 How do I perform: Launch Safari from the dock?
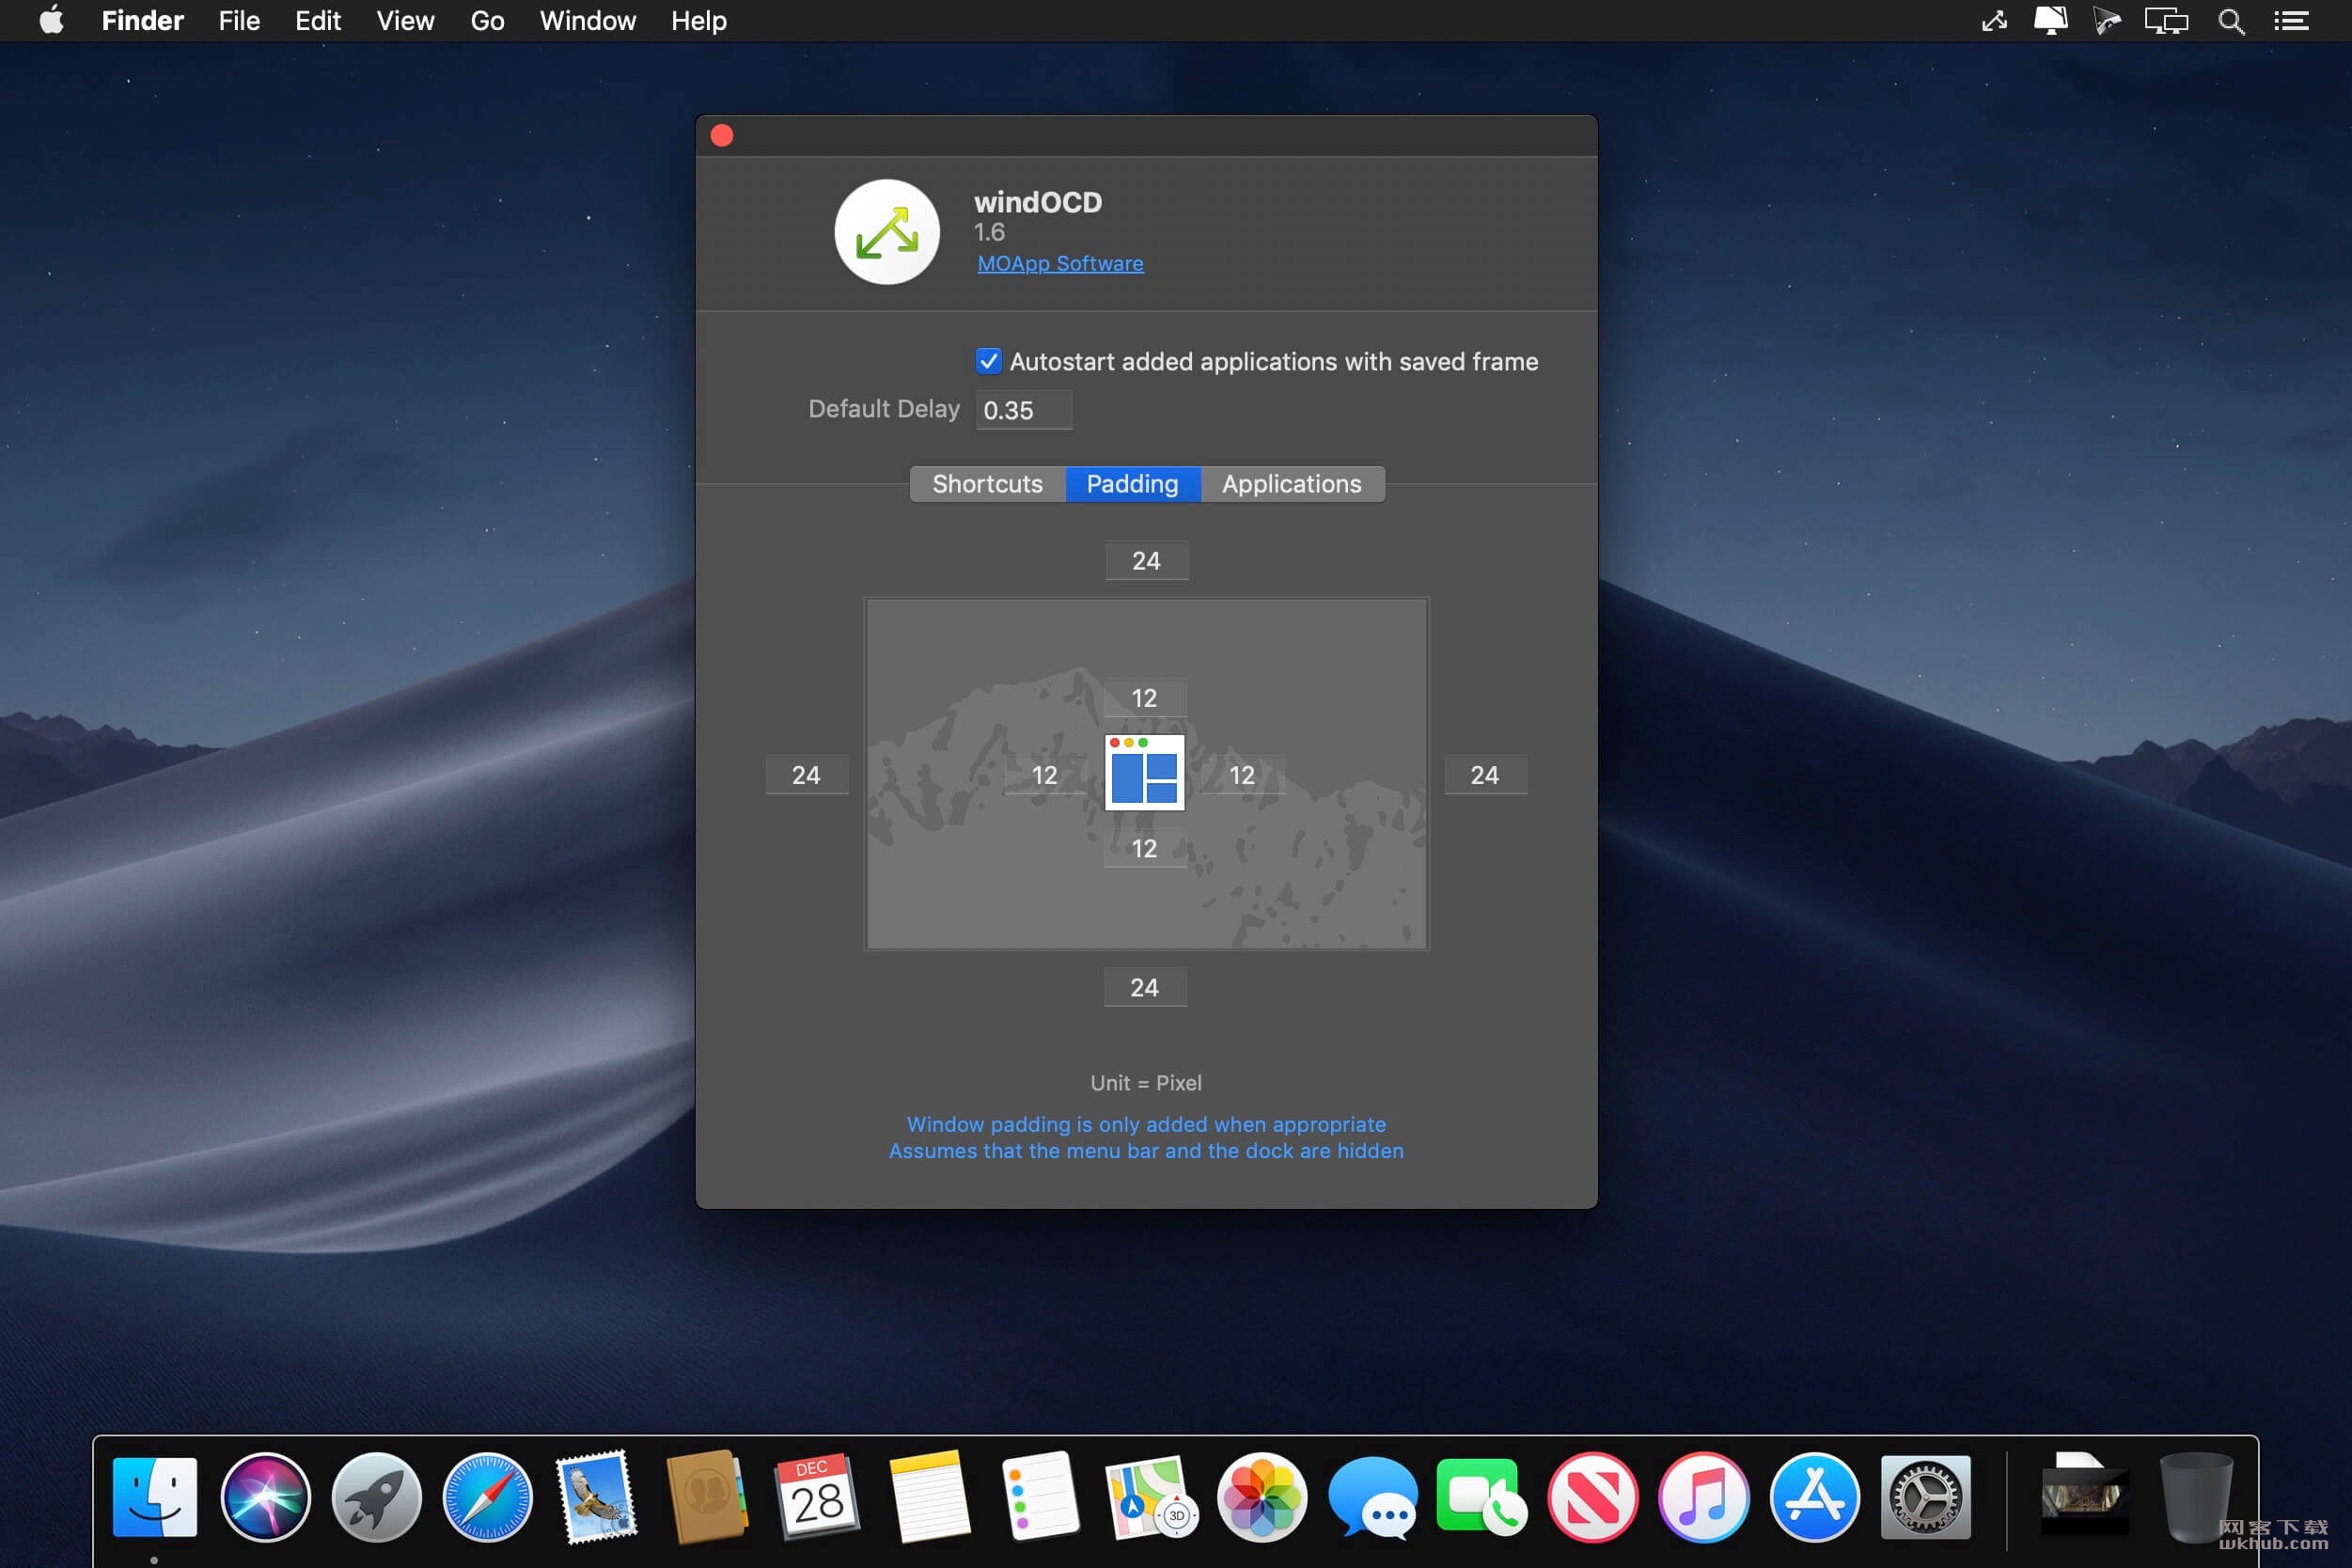click(488, 1497)
